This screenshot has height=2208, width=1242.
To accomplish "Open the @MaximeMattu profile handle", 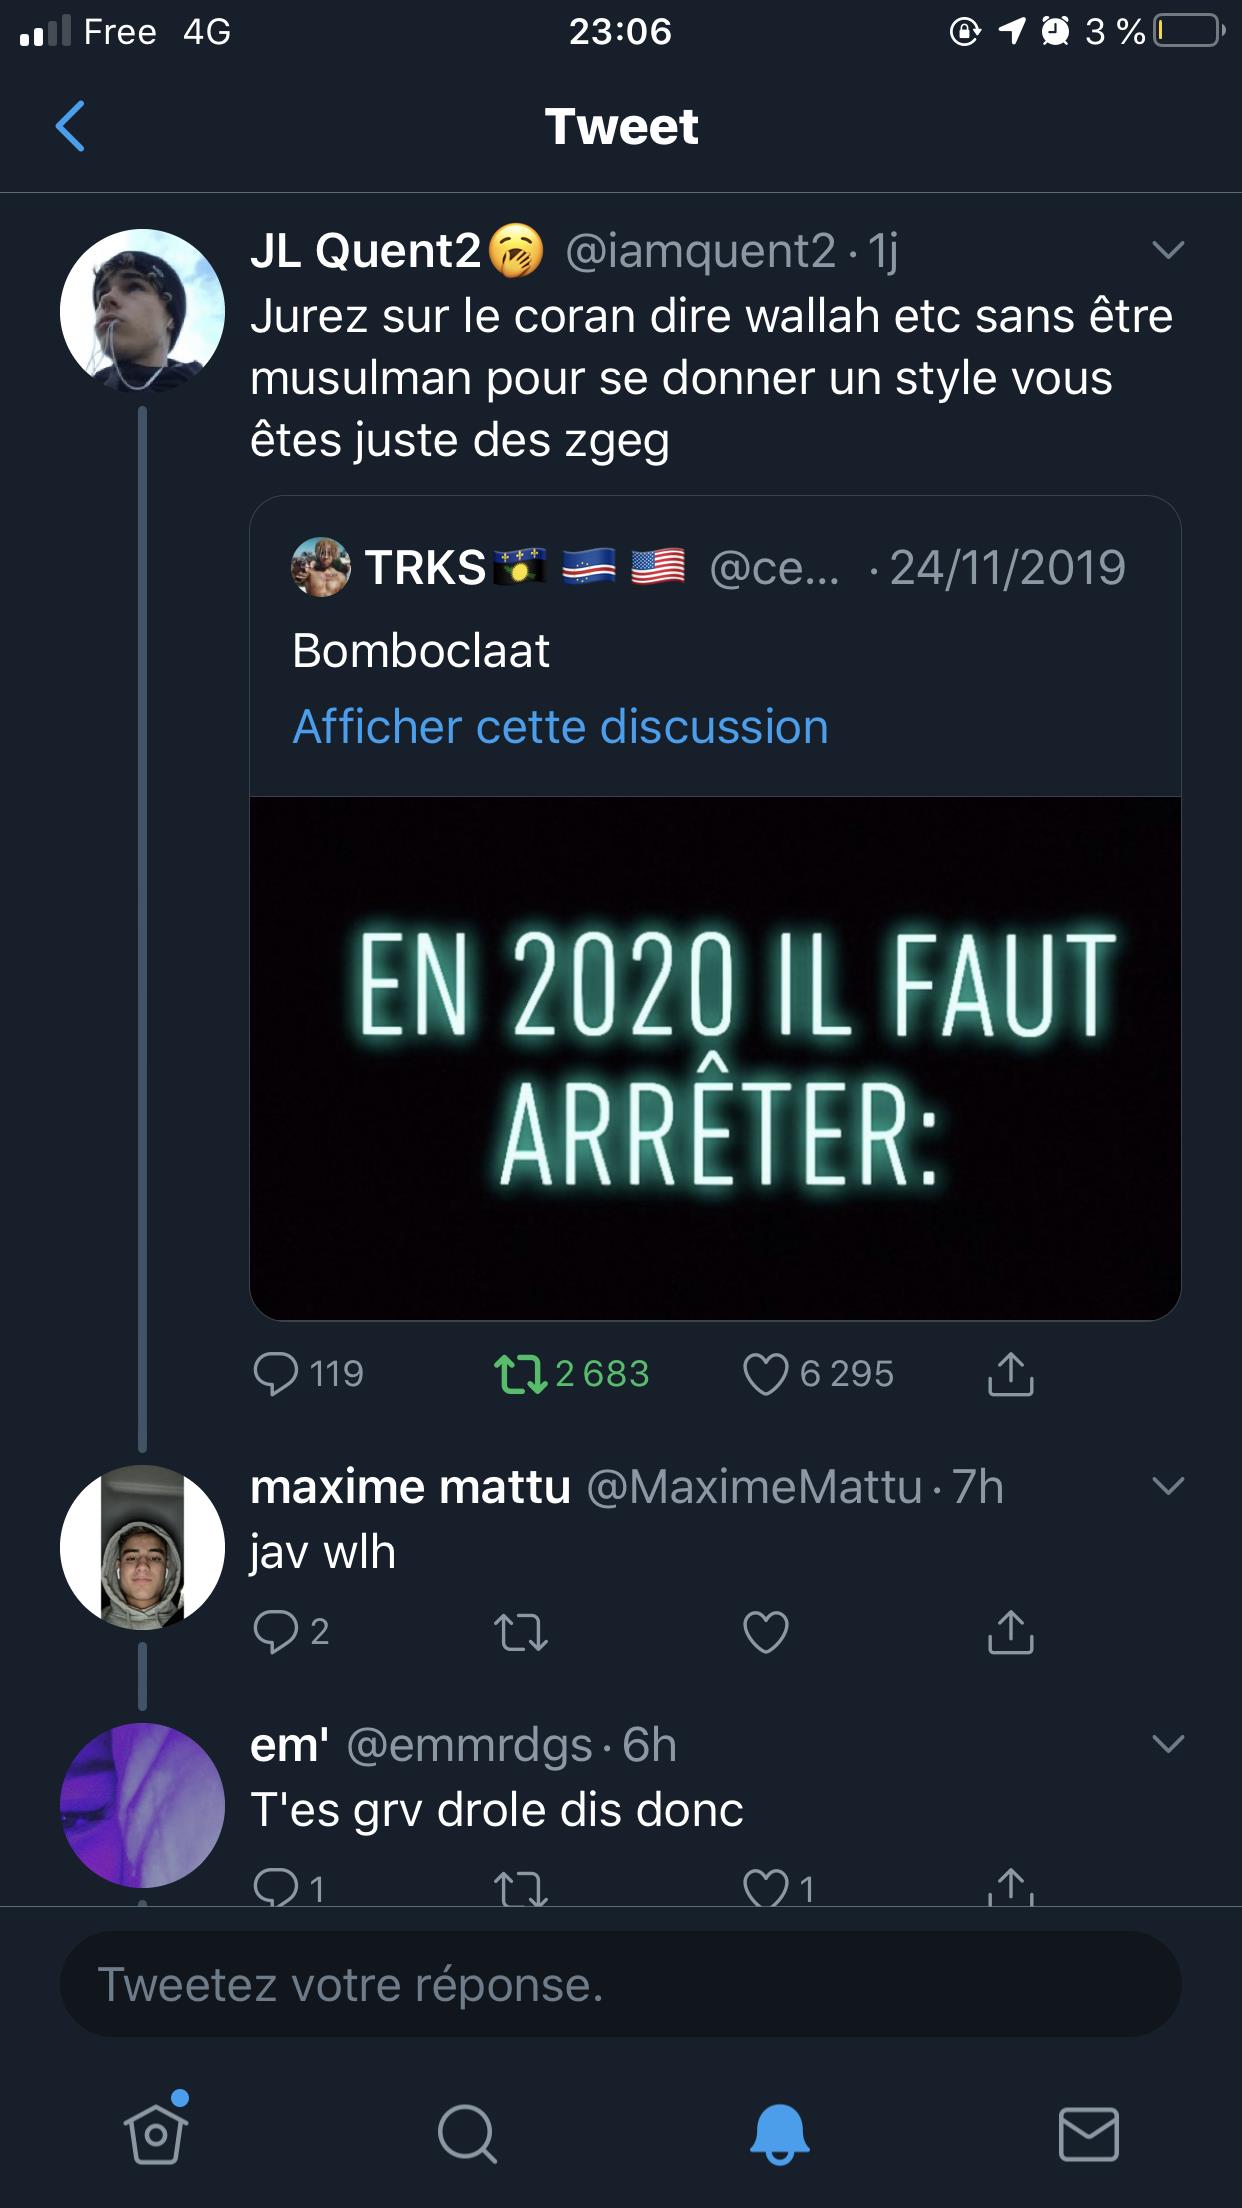I will click(x=755, y=1487).
